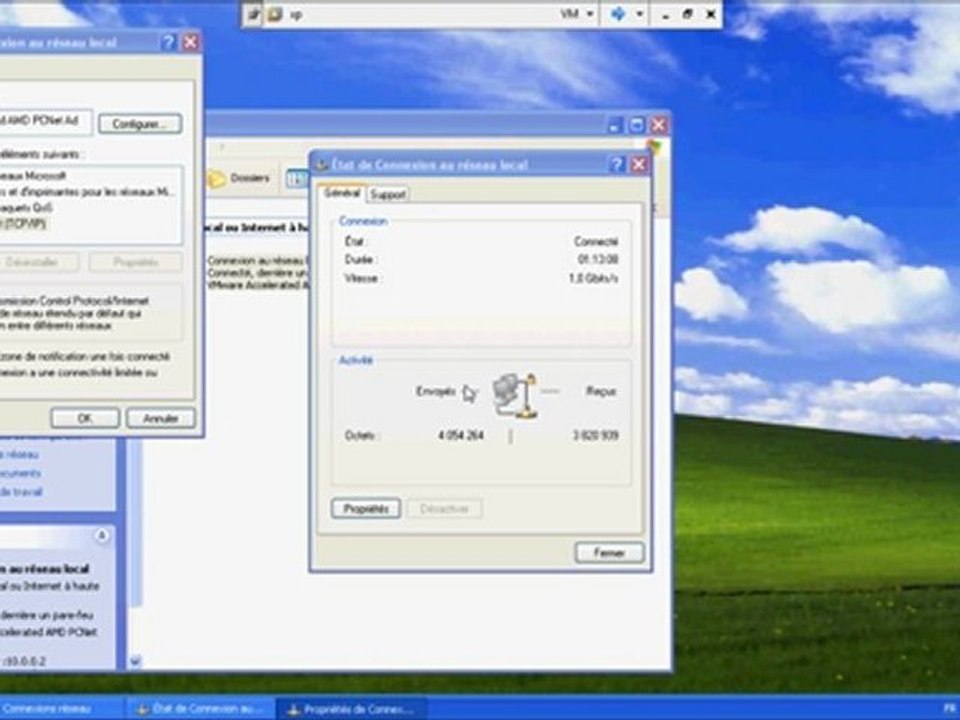
Task: Click the folder-like icon next to 'xp' in VM bar
Action: click(x=275, y=14)
